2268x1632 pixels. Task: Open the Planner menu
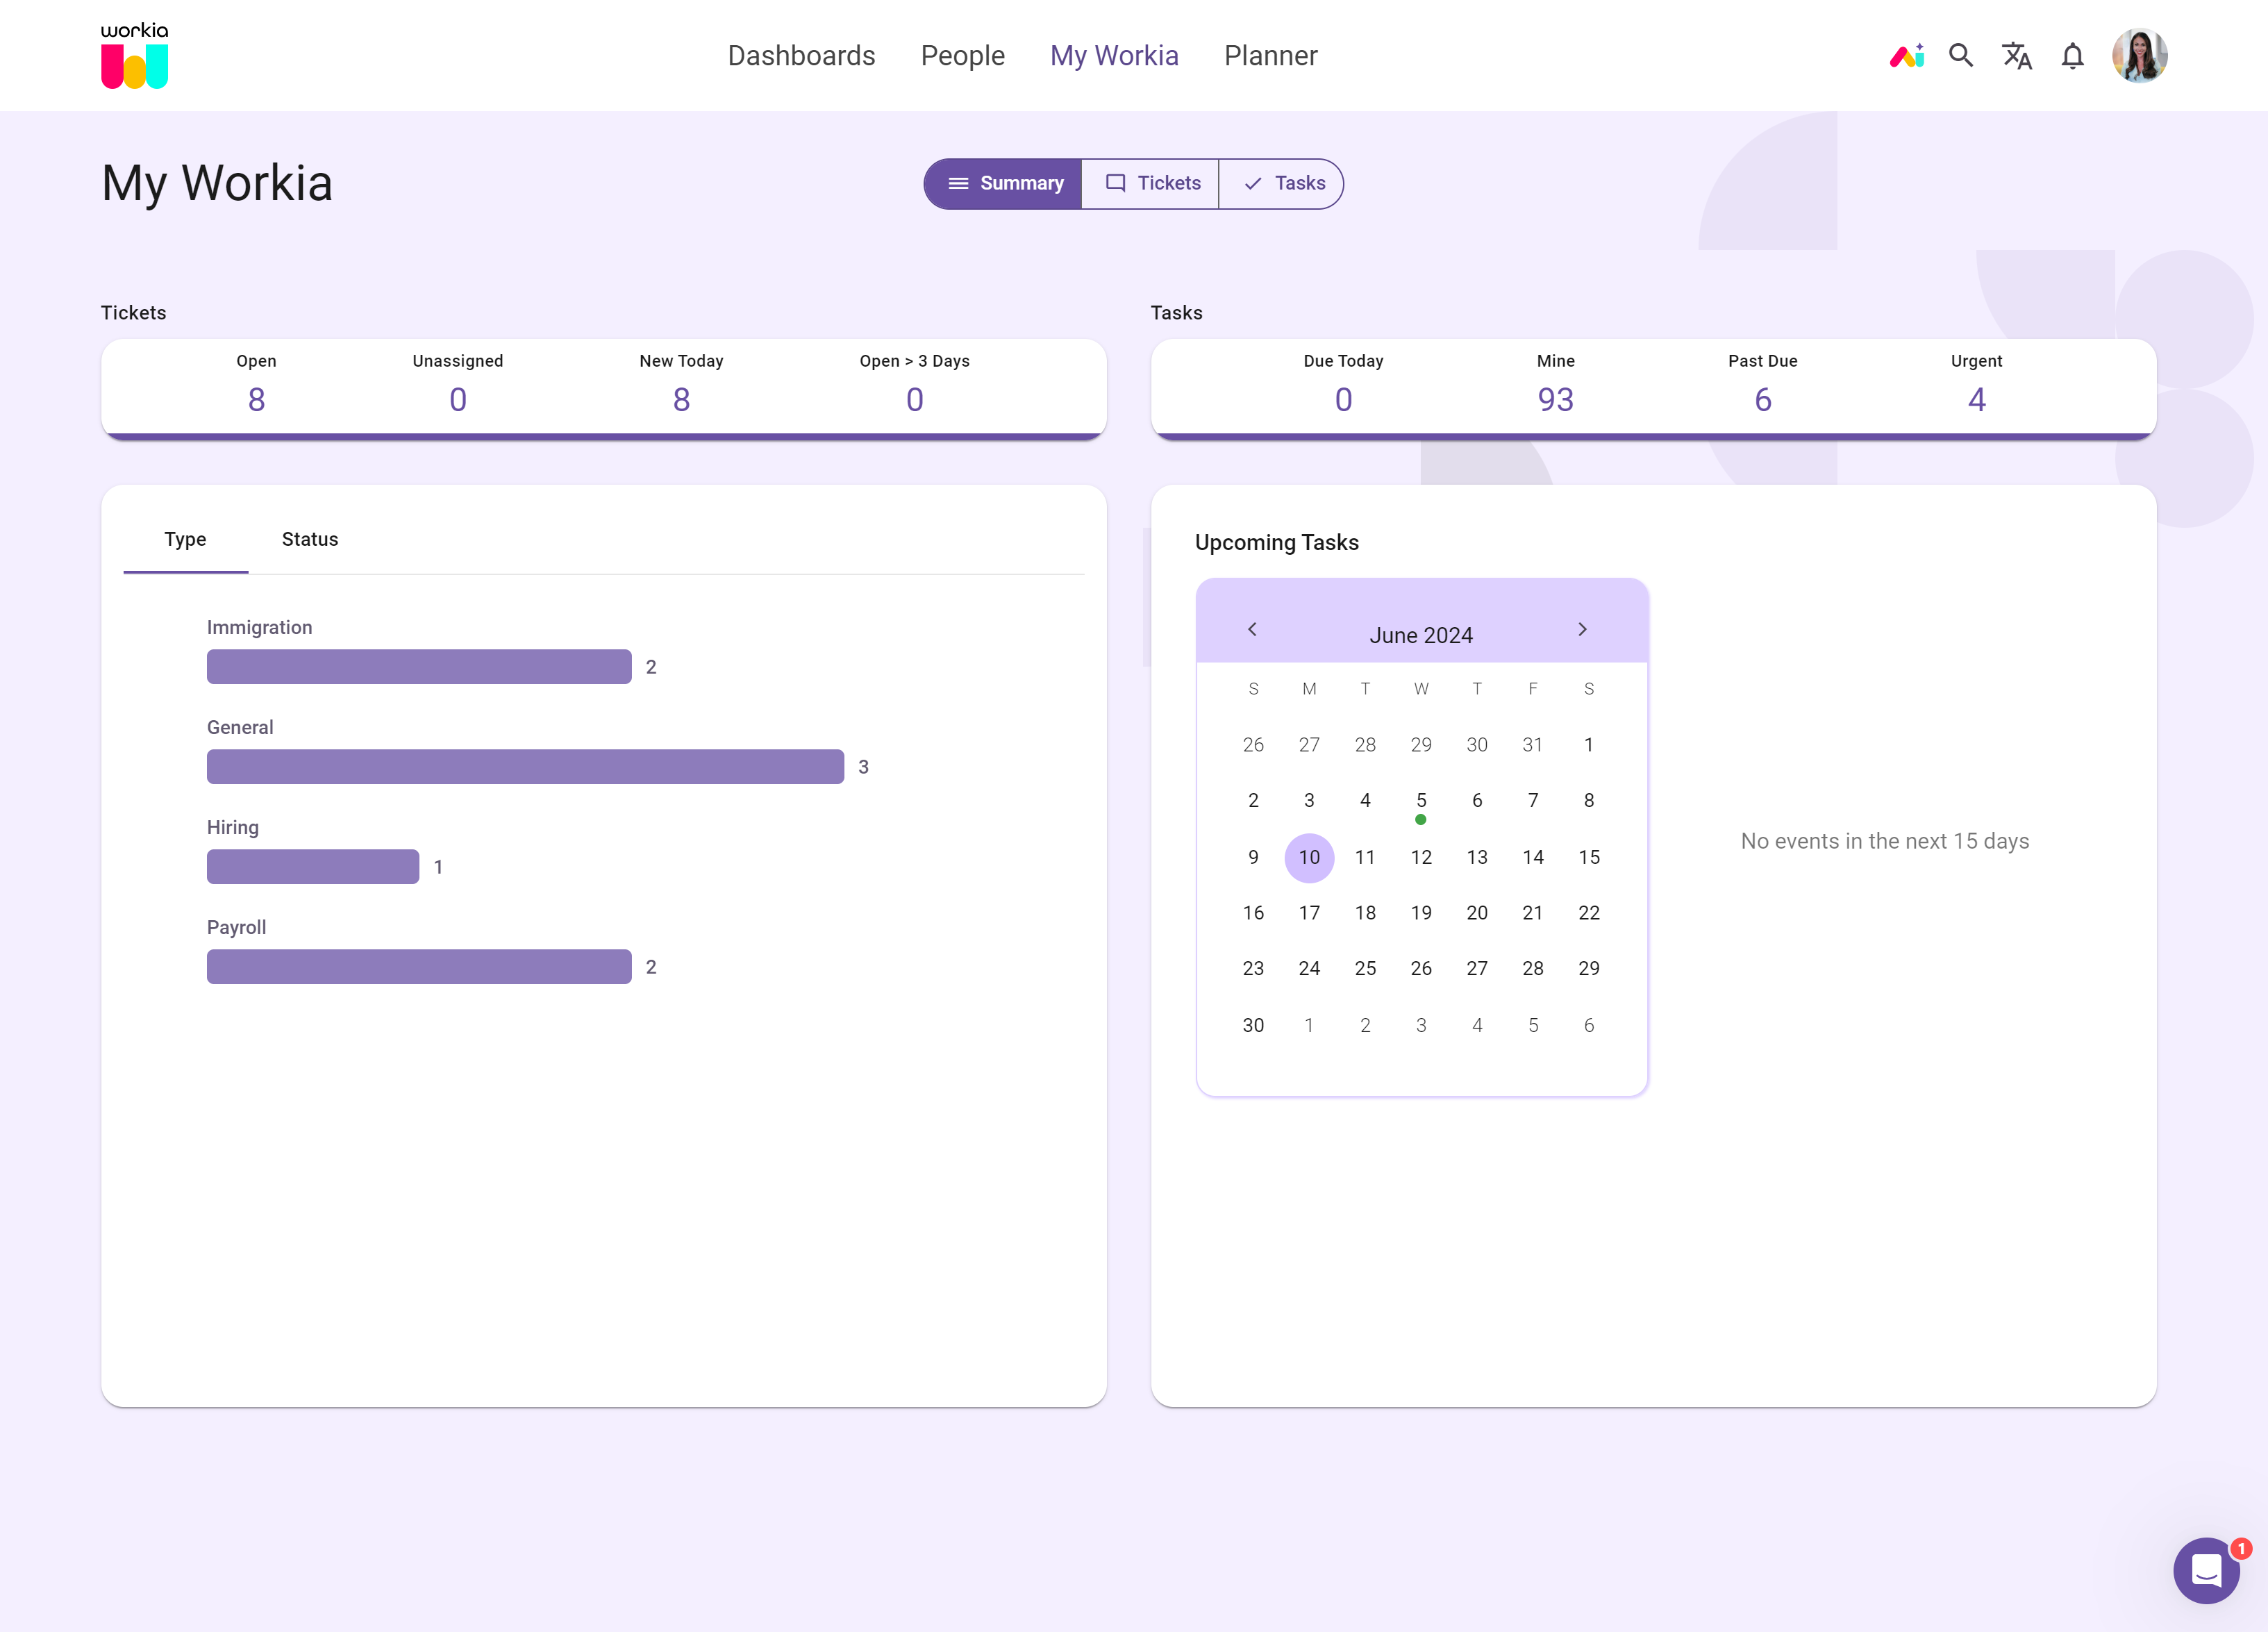click(x=1270, y=56)
